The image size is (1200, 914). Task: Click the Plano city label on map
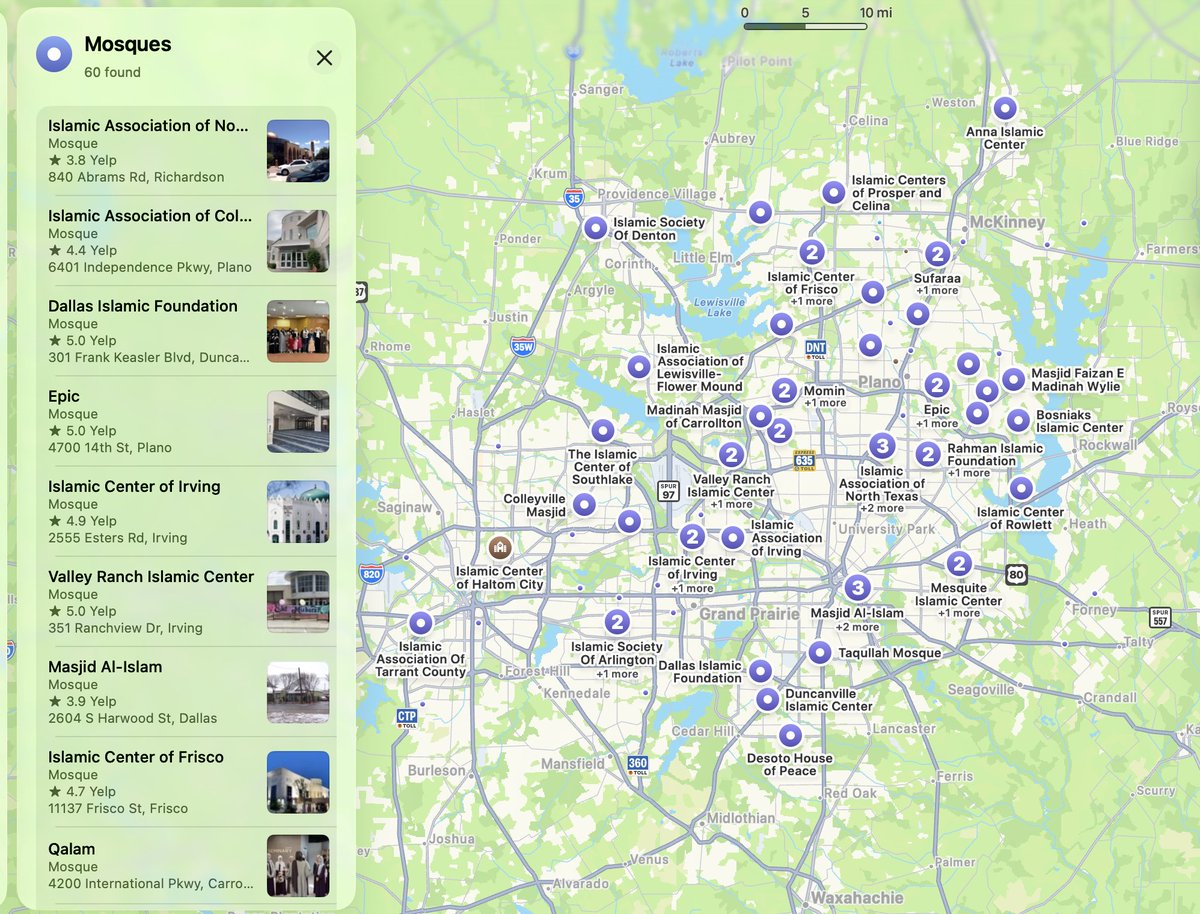(x=879, y=382)
